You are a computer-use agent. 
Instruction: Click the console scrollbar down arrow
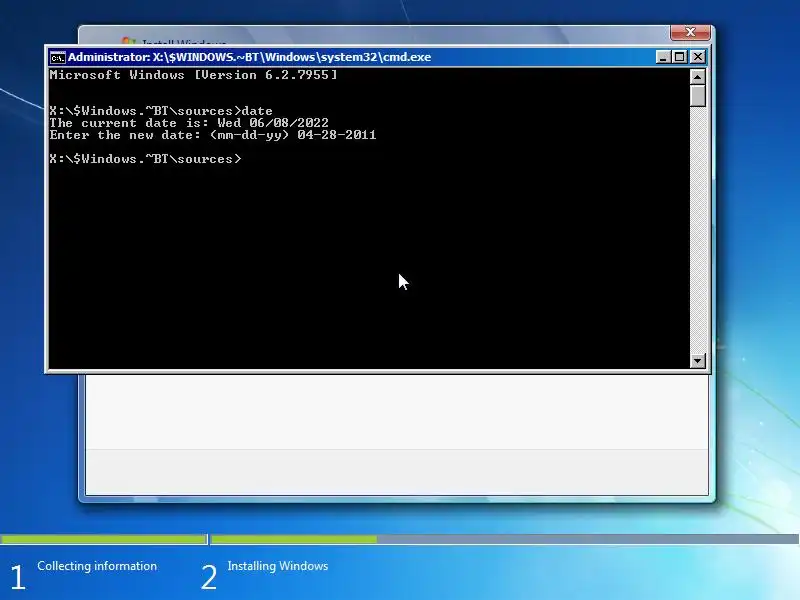point(697,360)
